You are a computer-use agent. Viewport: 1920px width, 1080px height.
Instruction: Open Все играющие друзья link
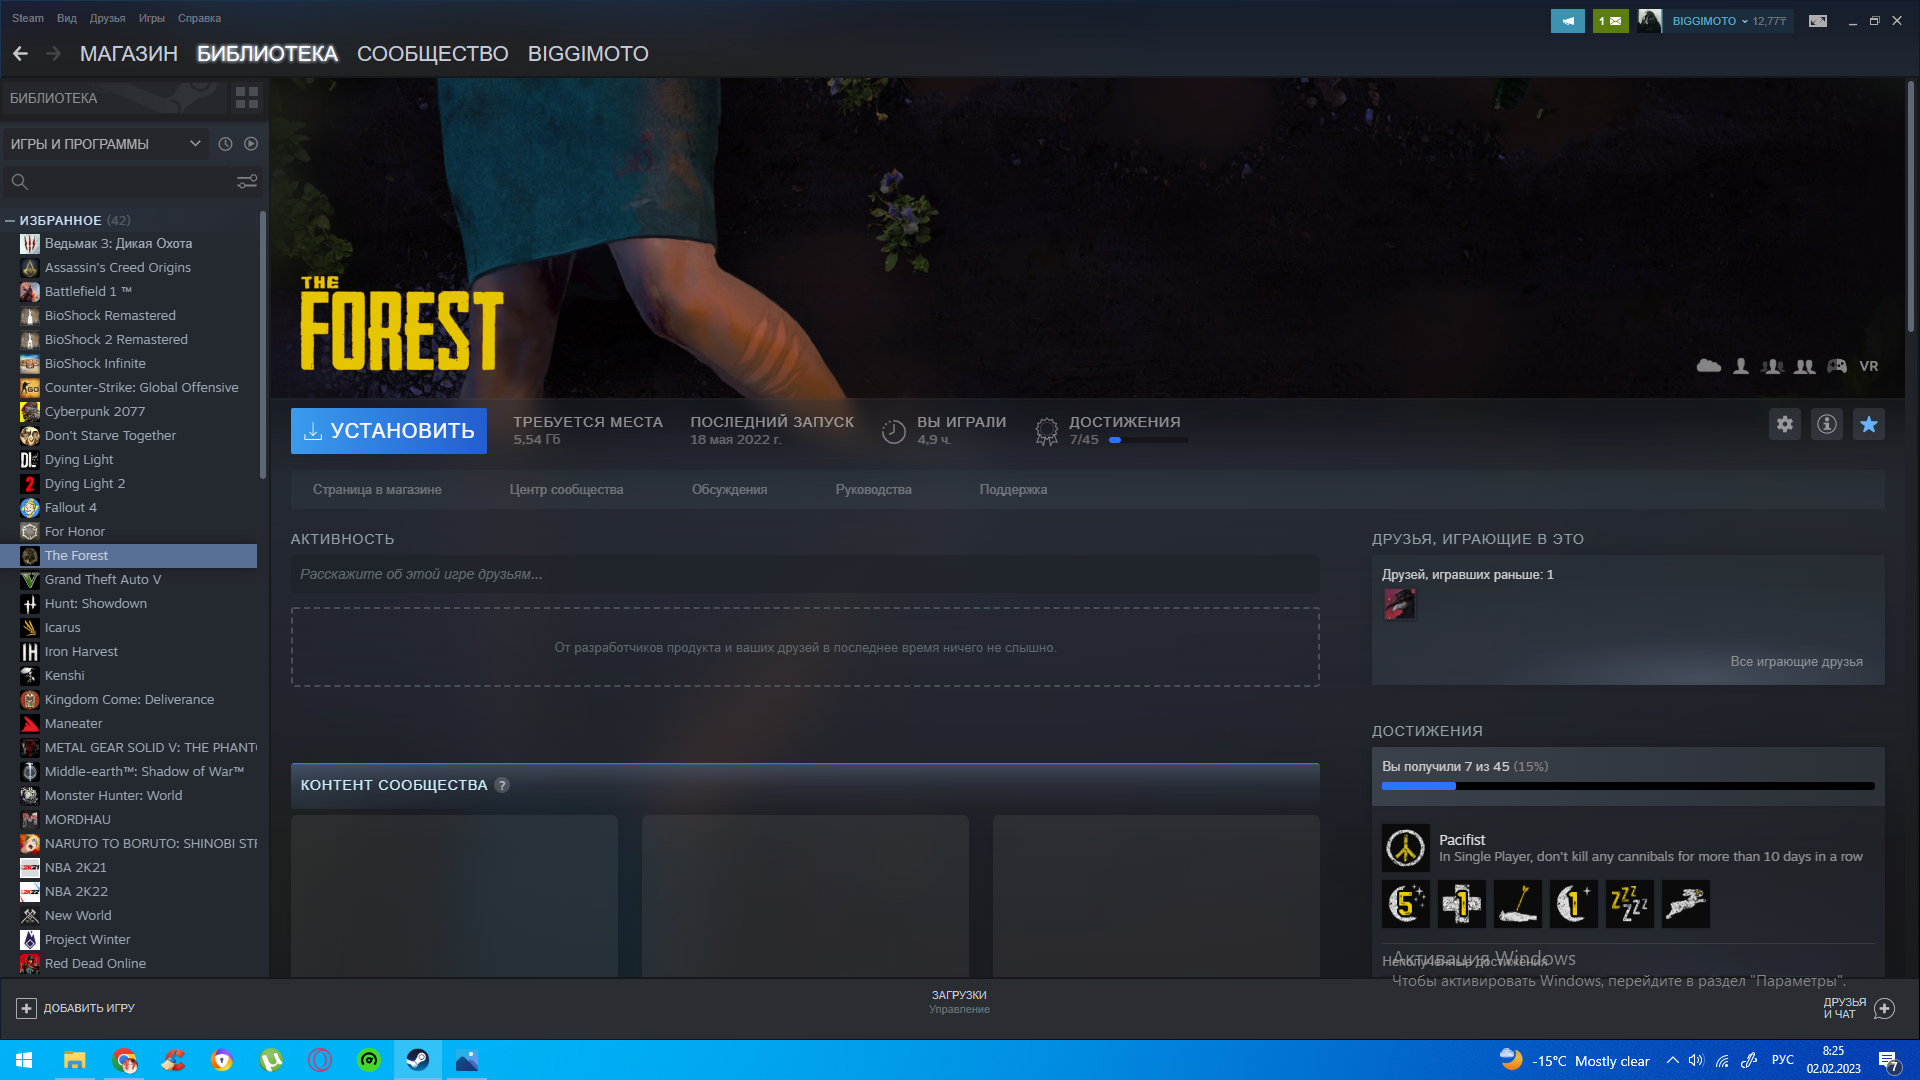1796,662
